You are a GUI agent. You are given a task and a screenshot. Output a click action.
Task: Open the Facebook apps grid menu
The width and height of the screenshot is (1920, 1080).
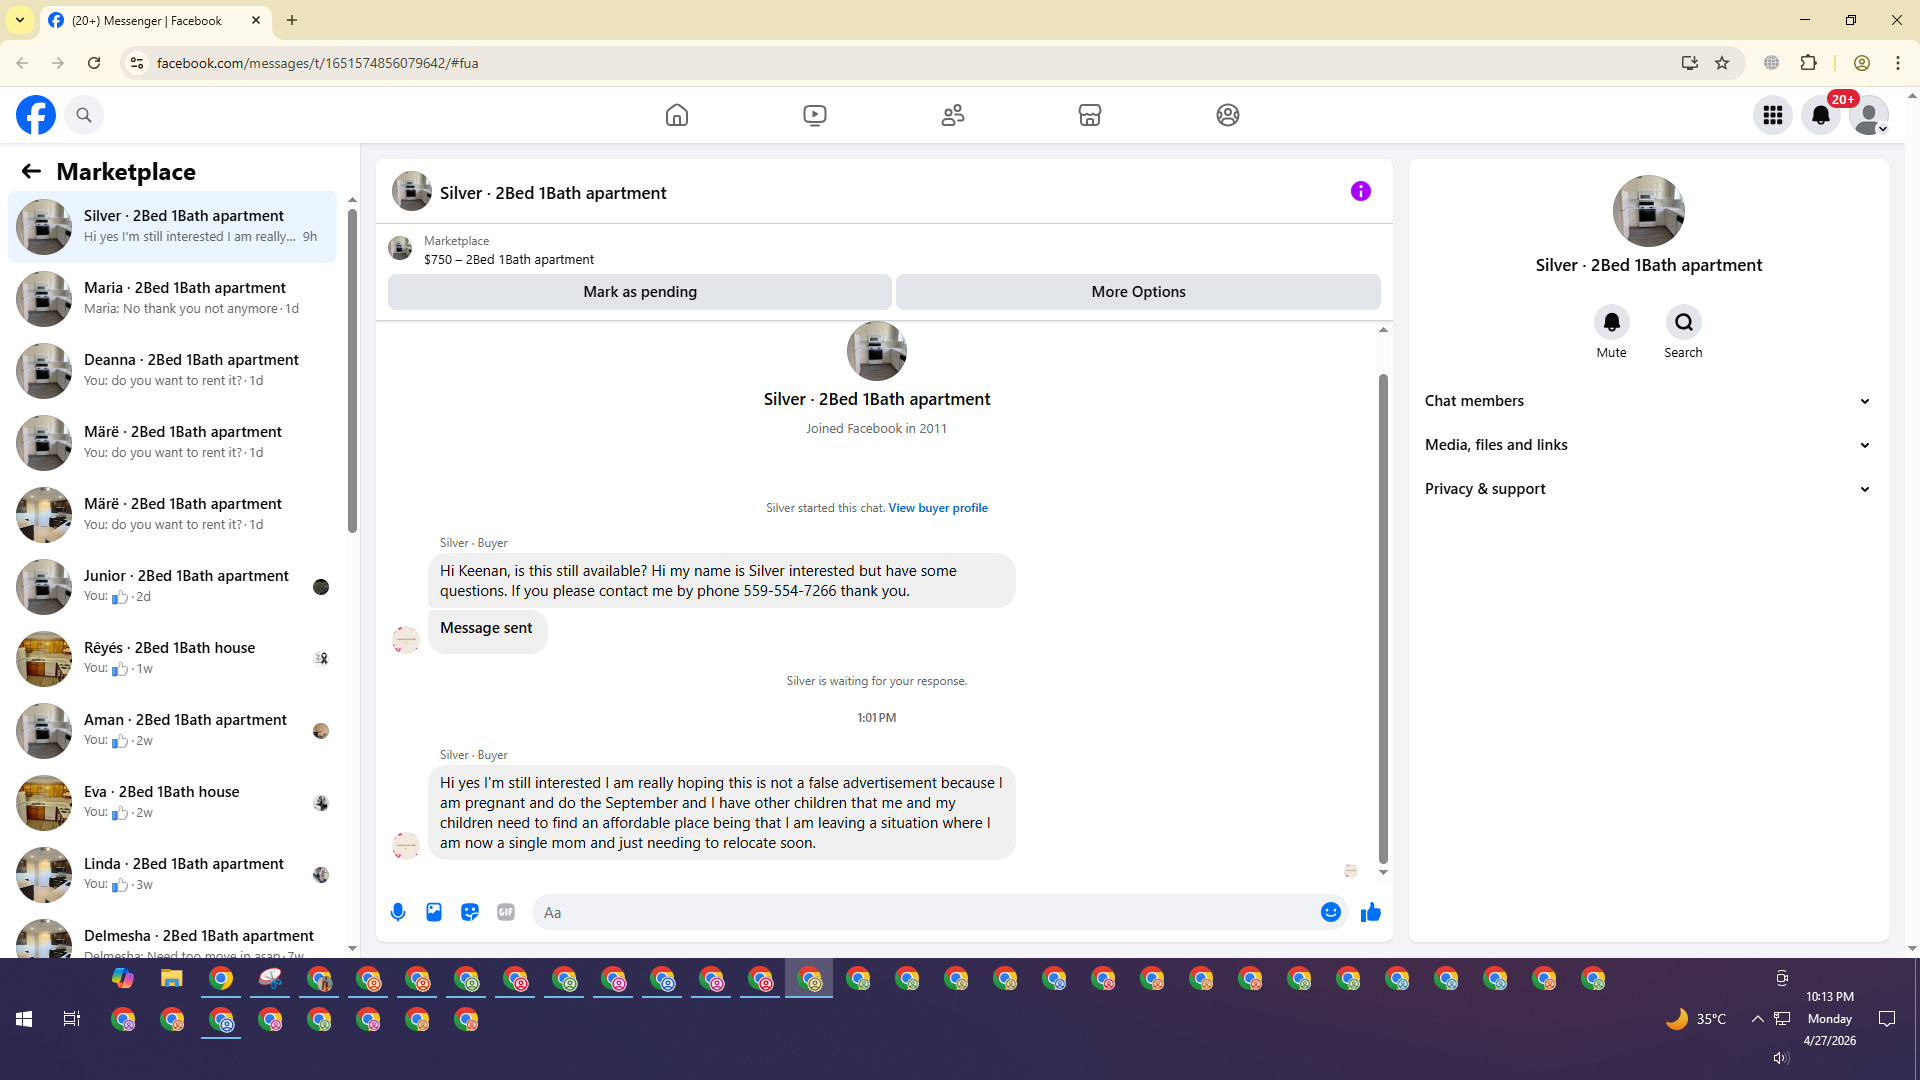[1773, 115]
